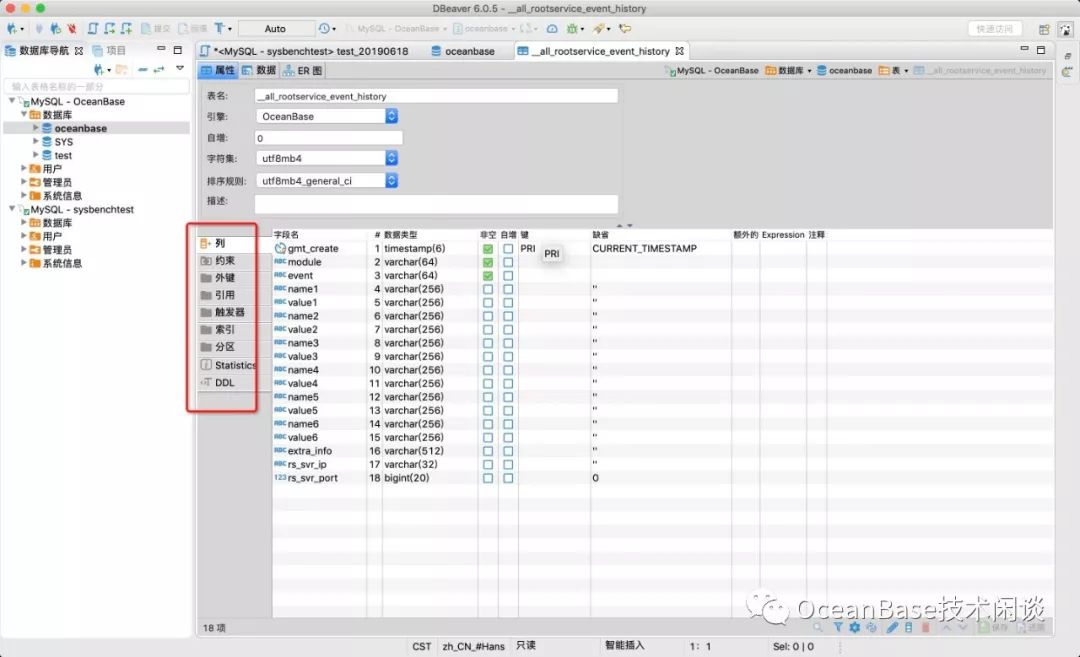Click the yellow arrow navigation icon in toolbar

(x=625, y=28)
